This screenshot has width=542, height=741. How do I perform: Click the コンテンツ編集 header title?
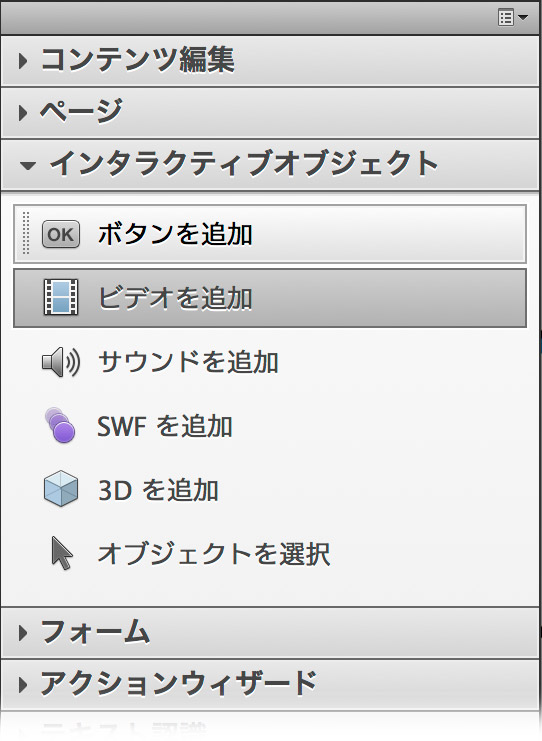(138, 60)
